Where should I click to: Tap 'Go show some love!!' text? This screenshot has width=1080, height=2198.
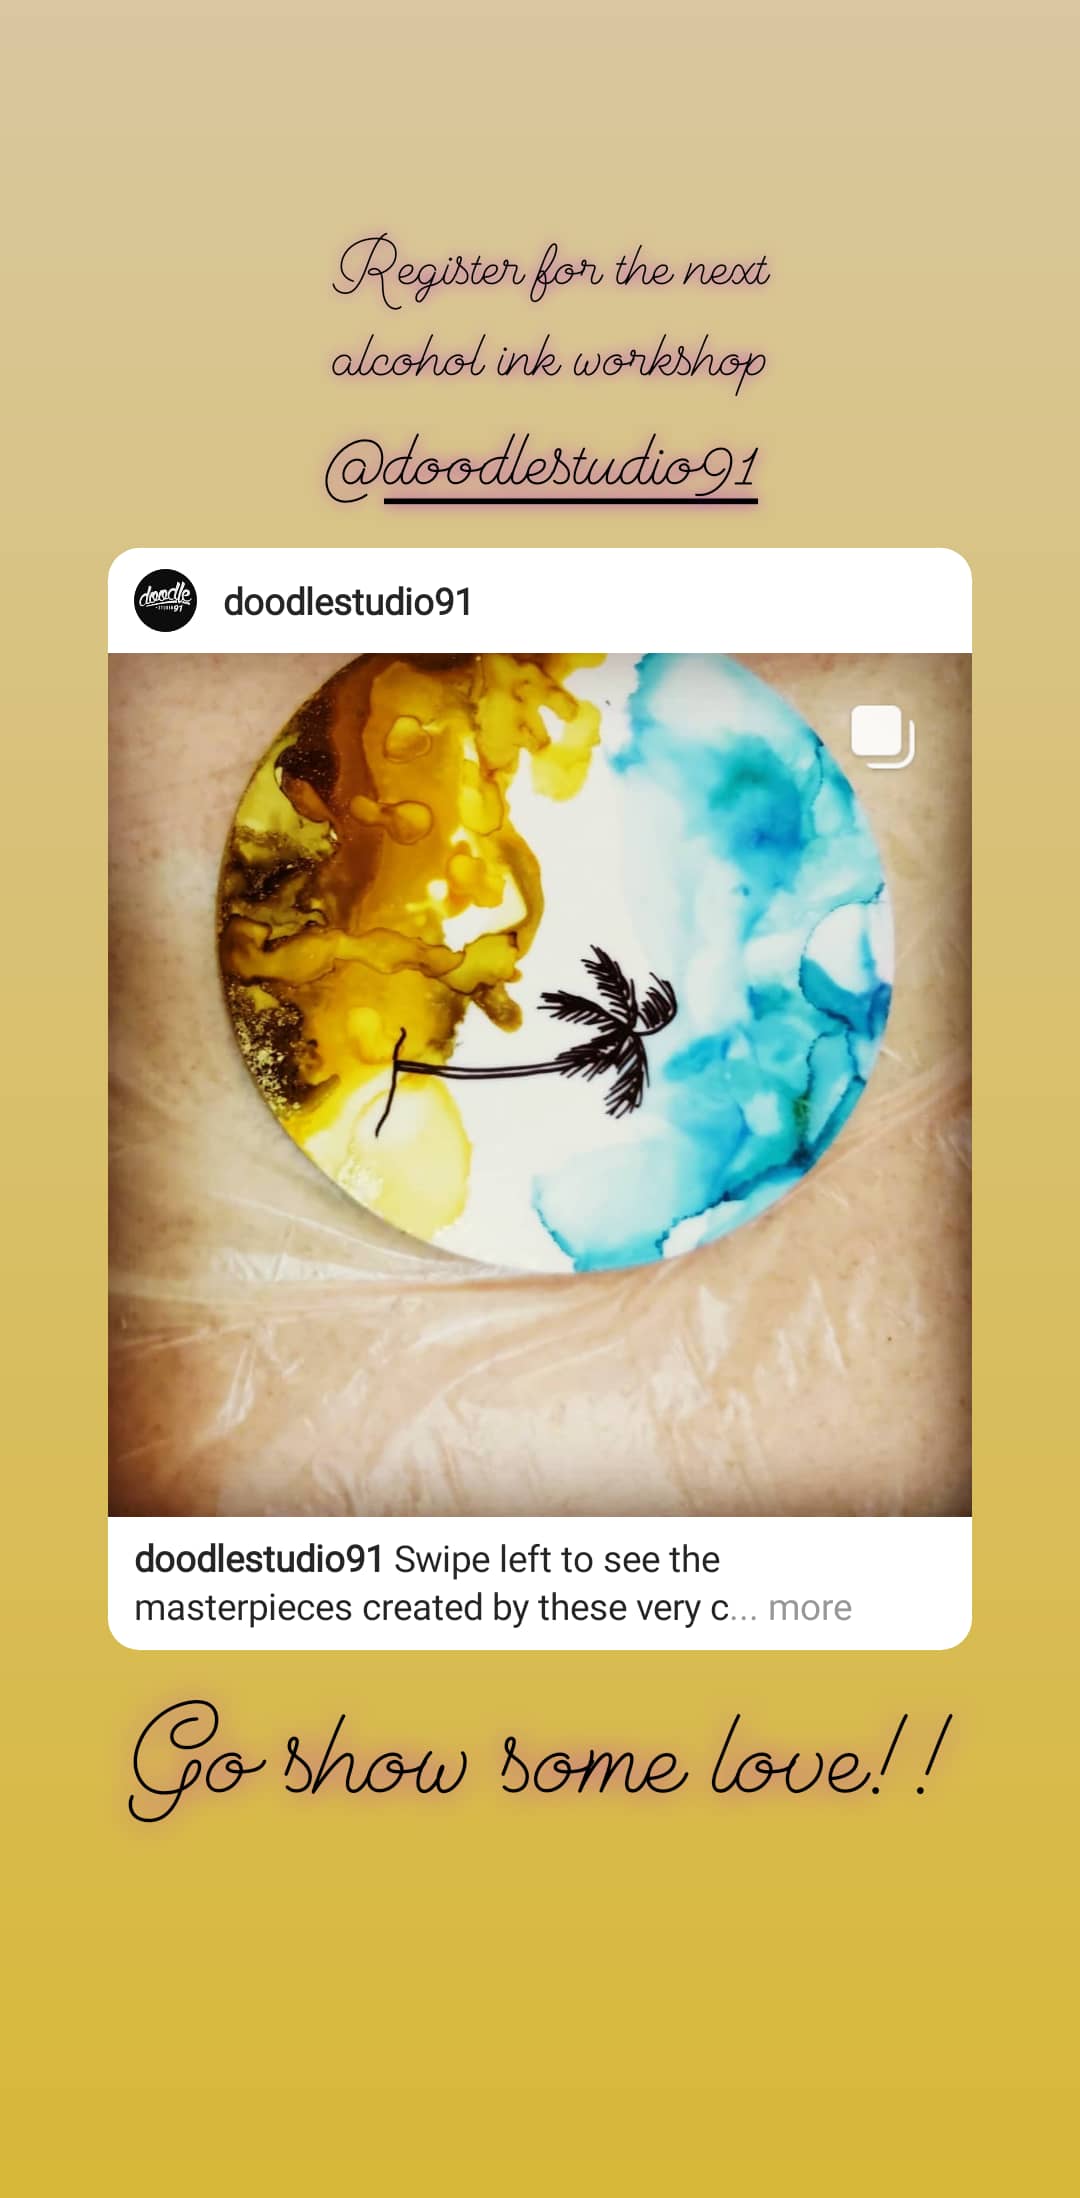(x=540, y=1762)
